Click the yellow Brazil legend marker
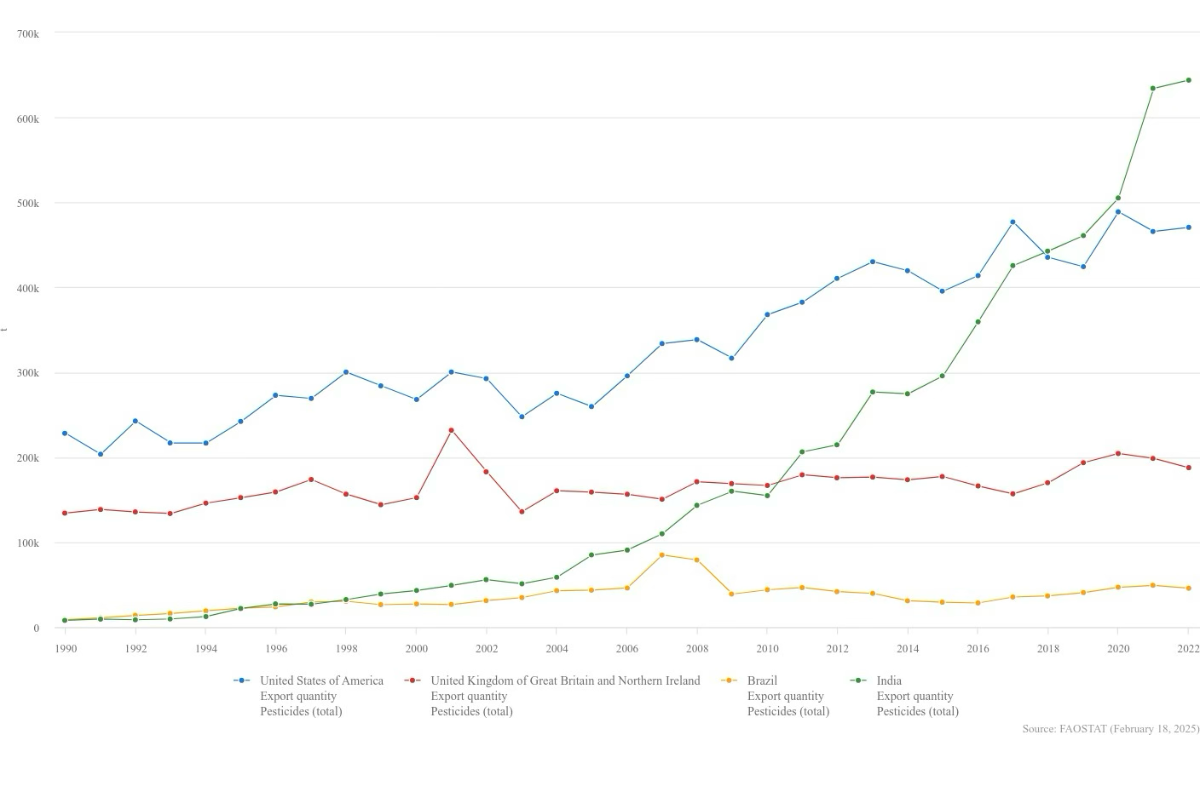The image size is (1200, 800). tap(729, 681)
